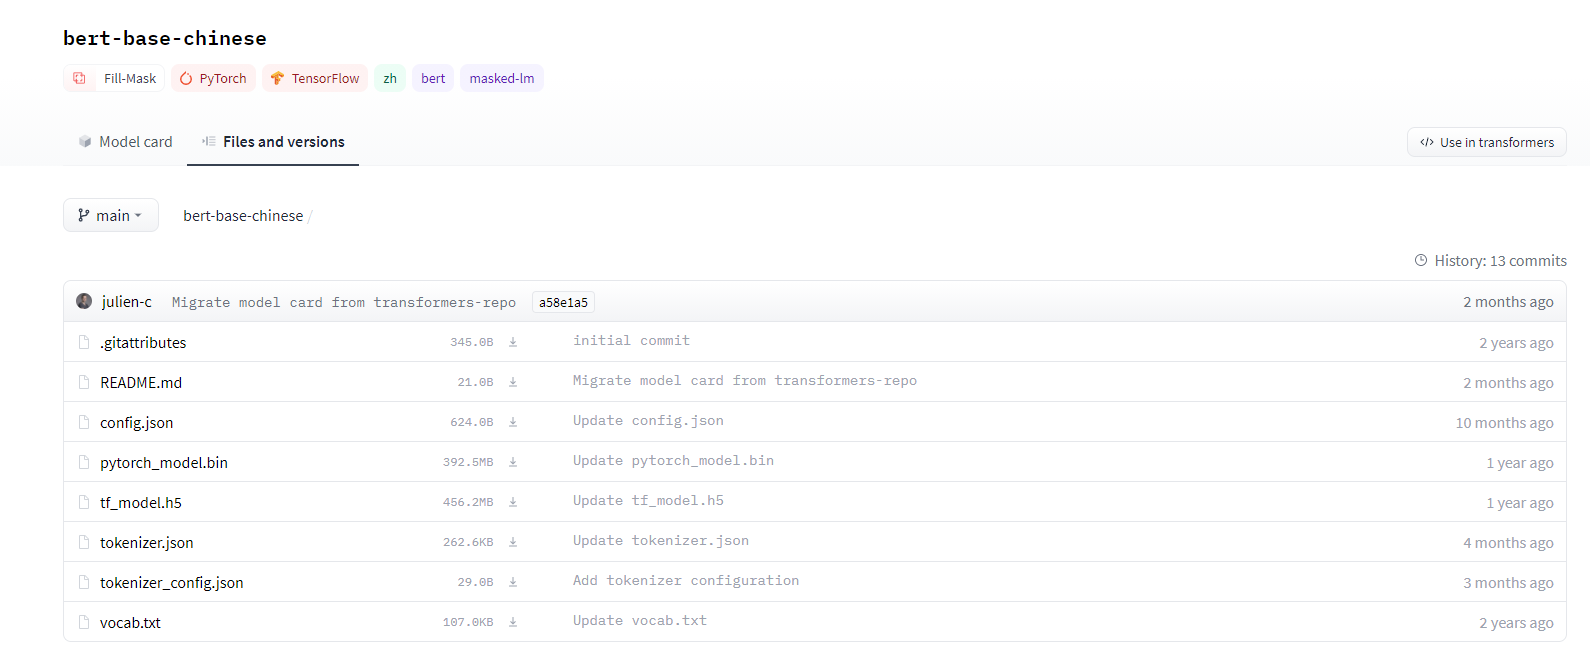The width and height of the screenshot is (1590, 646).
Task: Open the julien-c user profile link
Action: 126,302
